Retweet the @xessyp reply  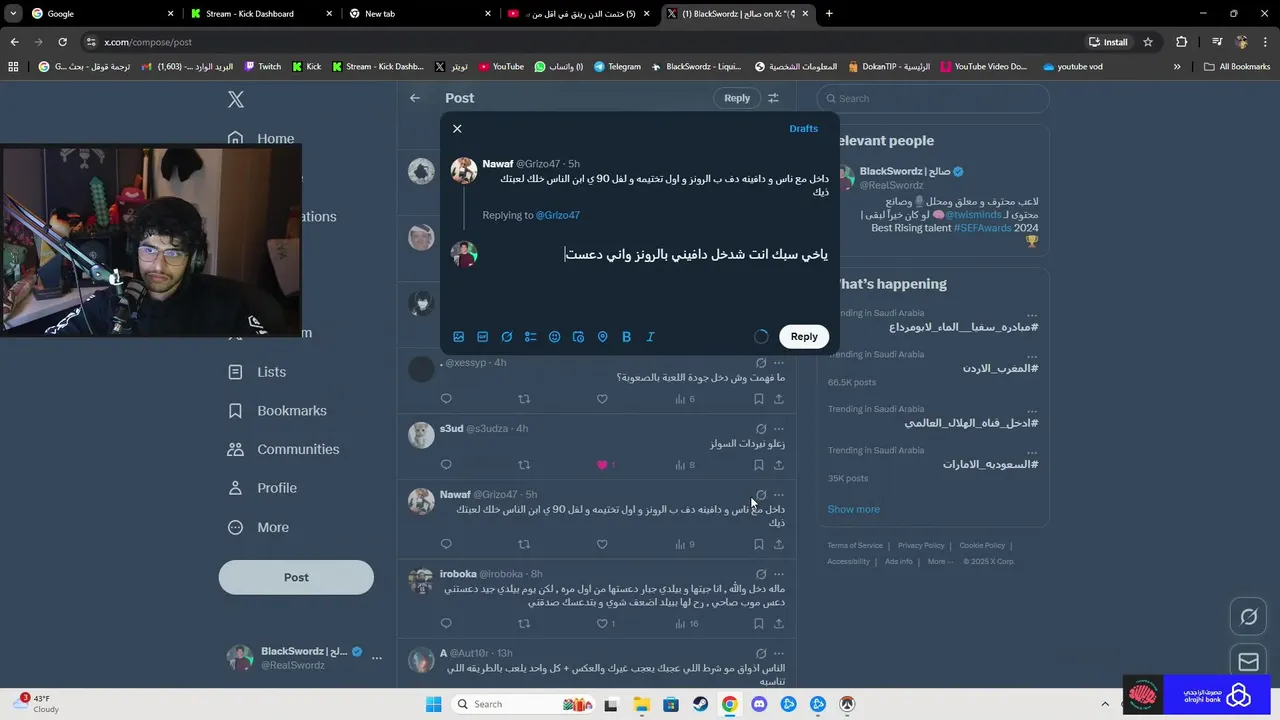tap(524, 399)
